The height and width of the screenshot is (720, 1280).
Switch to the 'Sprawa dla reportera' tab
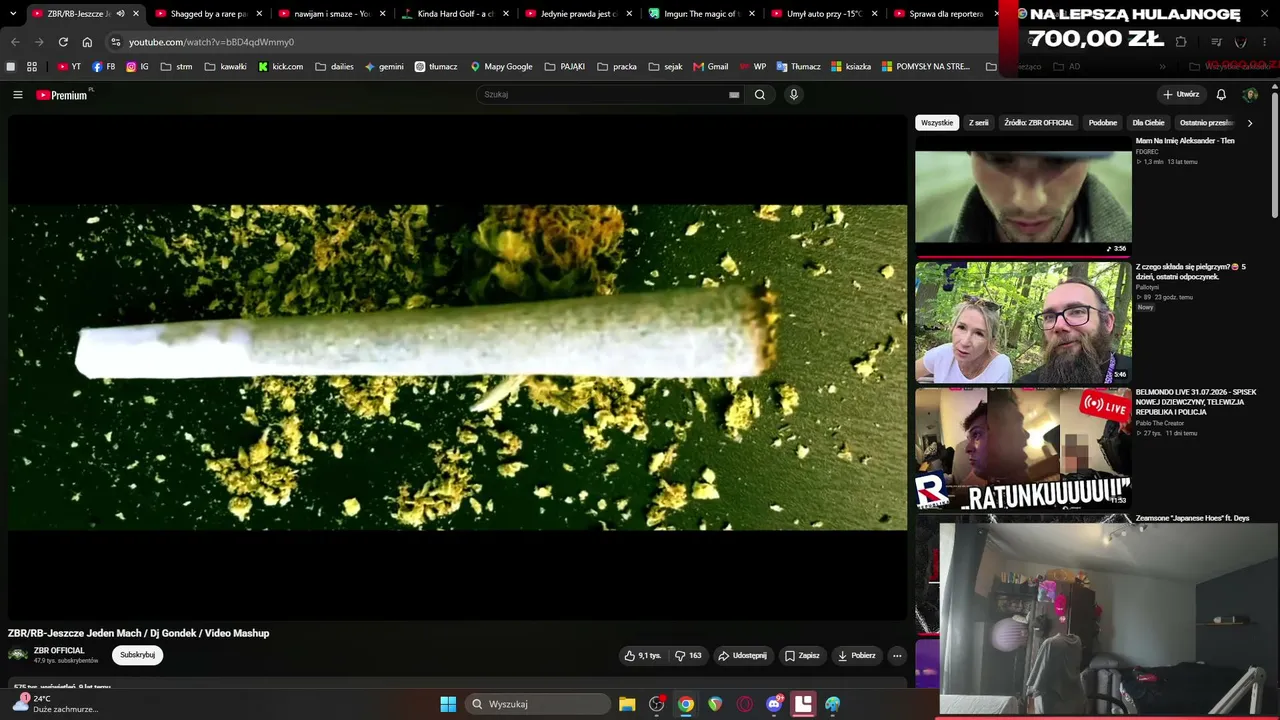[945, 14]
